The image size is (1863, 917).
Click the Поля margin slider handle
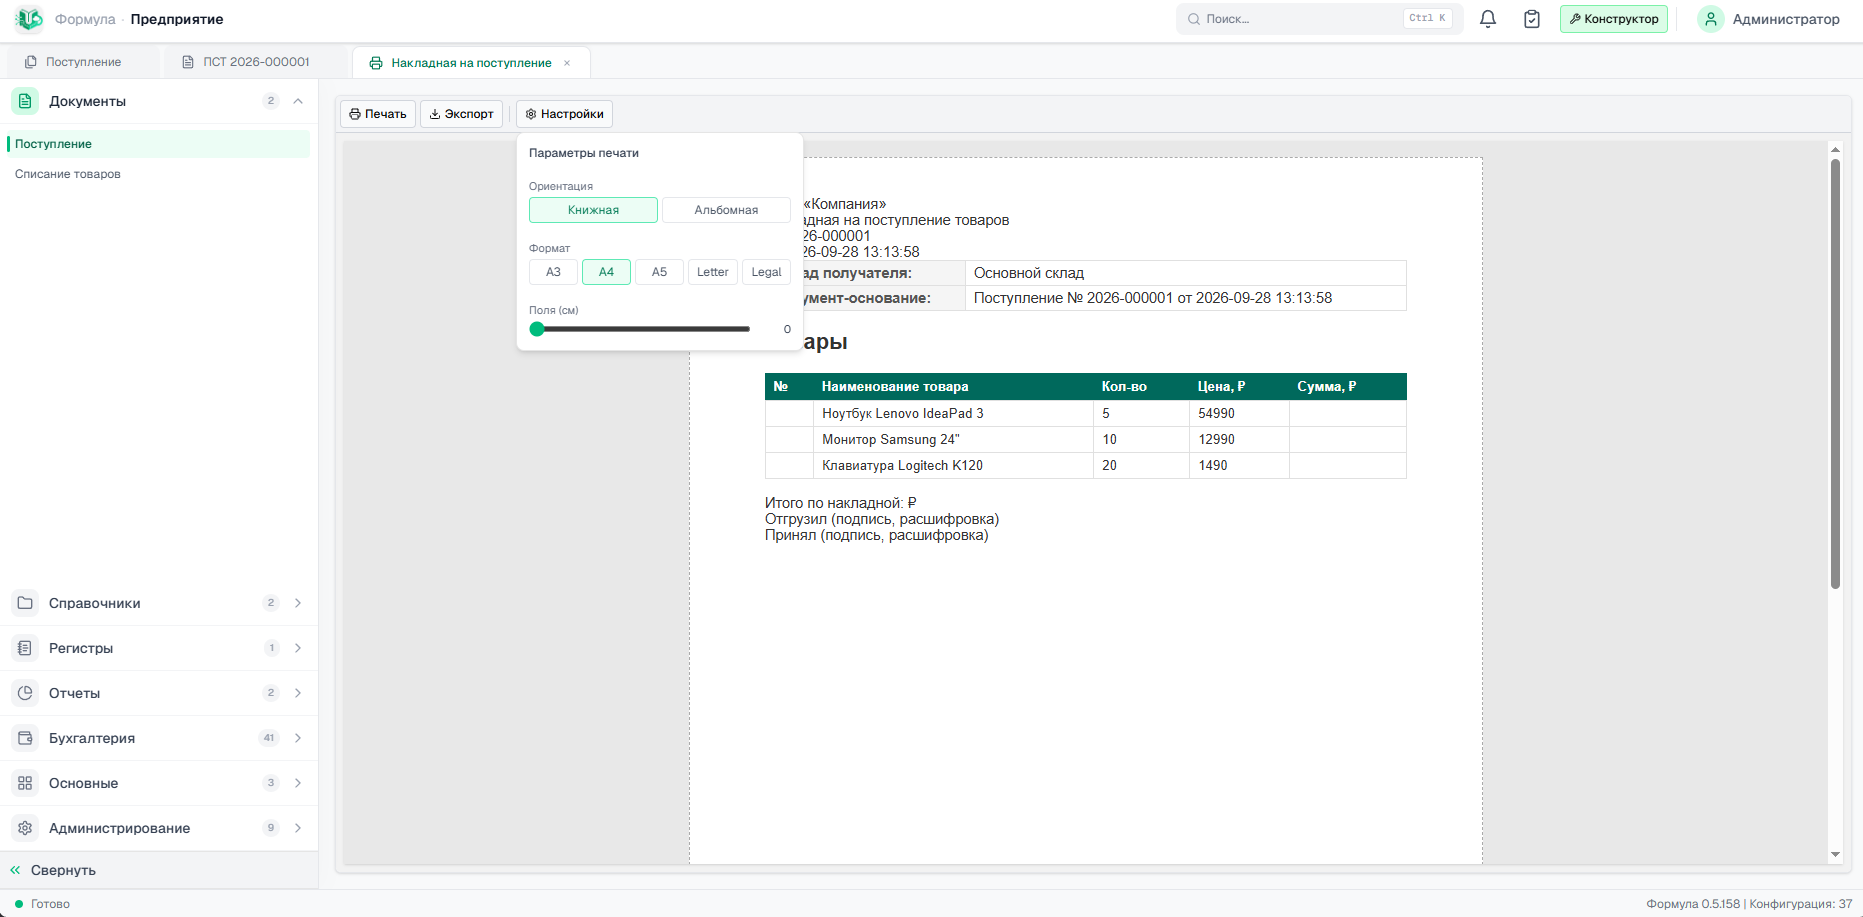(x=537, y=329)
